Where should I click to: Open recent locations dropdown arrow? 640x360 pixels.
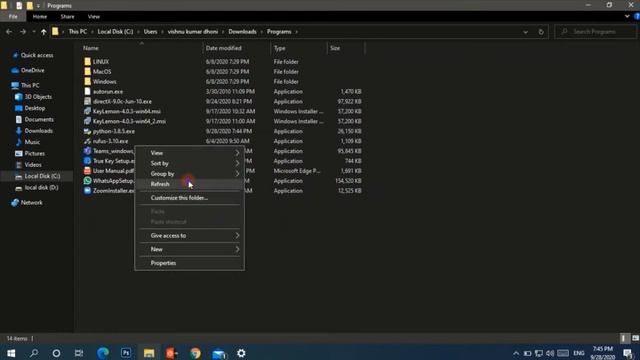tap(33, 32)
